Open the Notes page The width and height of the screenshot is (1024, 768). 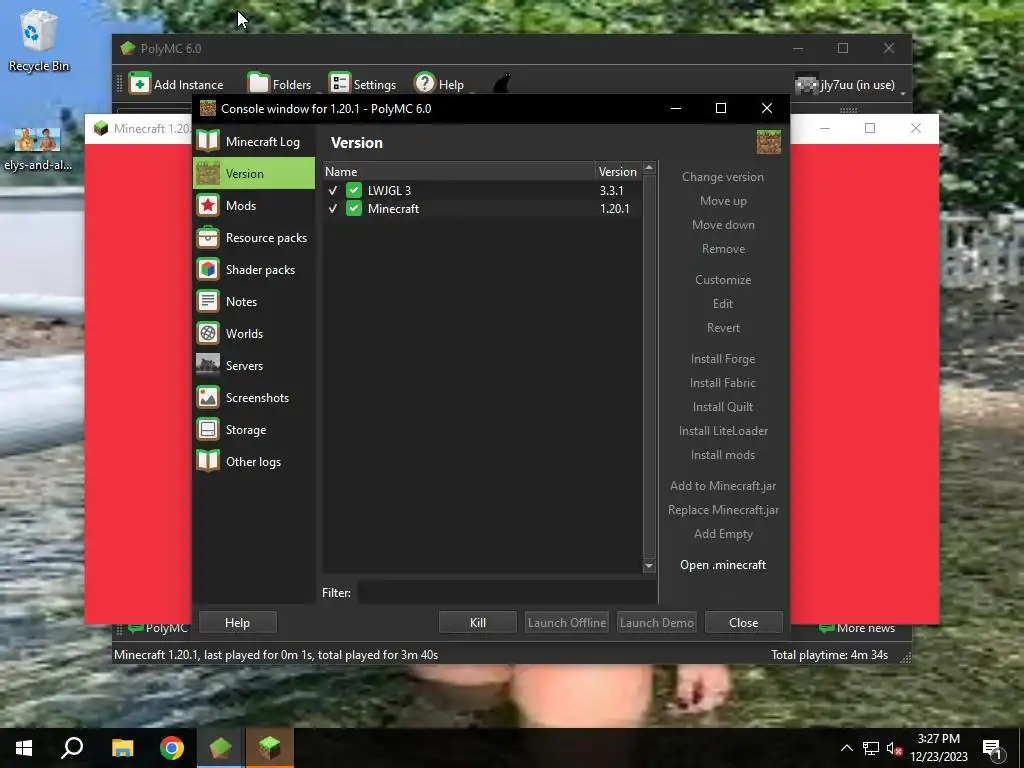(253, 302)
